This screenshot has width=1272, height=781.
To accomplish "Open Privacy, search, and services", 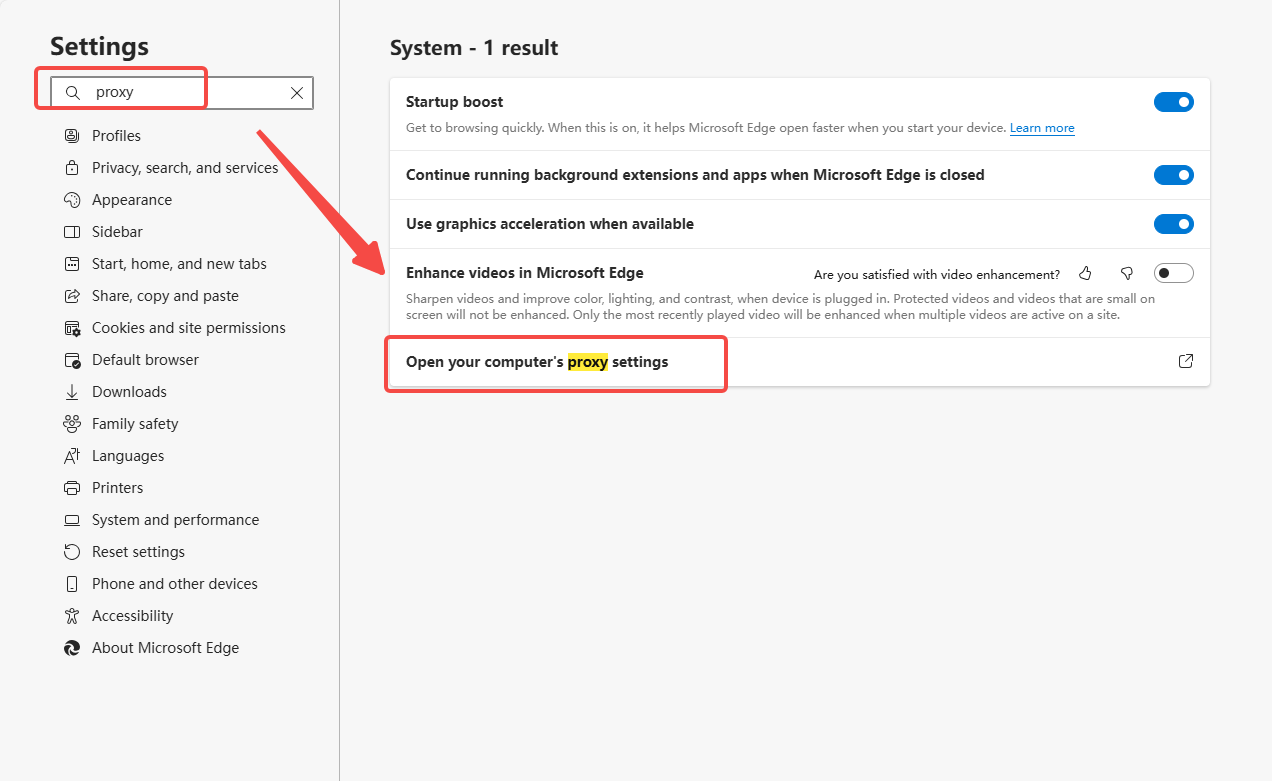I will point(185,168).
